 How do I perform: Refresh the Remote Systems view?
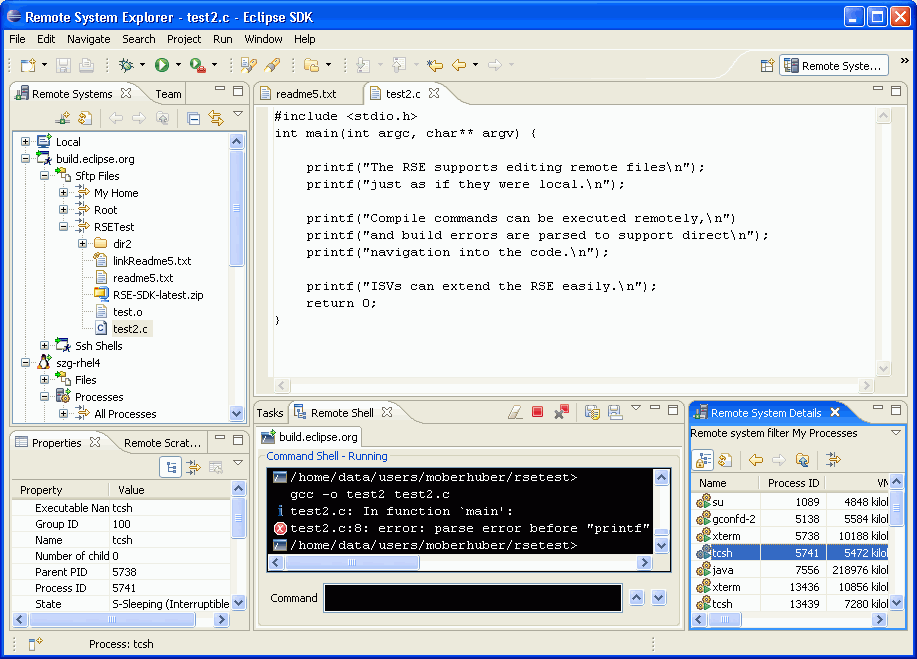(85, 118)
